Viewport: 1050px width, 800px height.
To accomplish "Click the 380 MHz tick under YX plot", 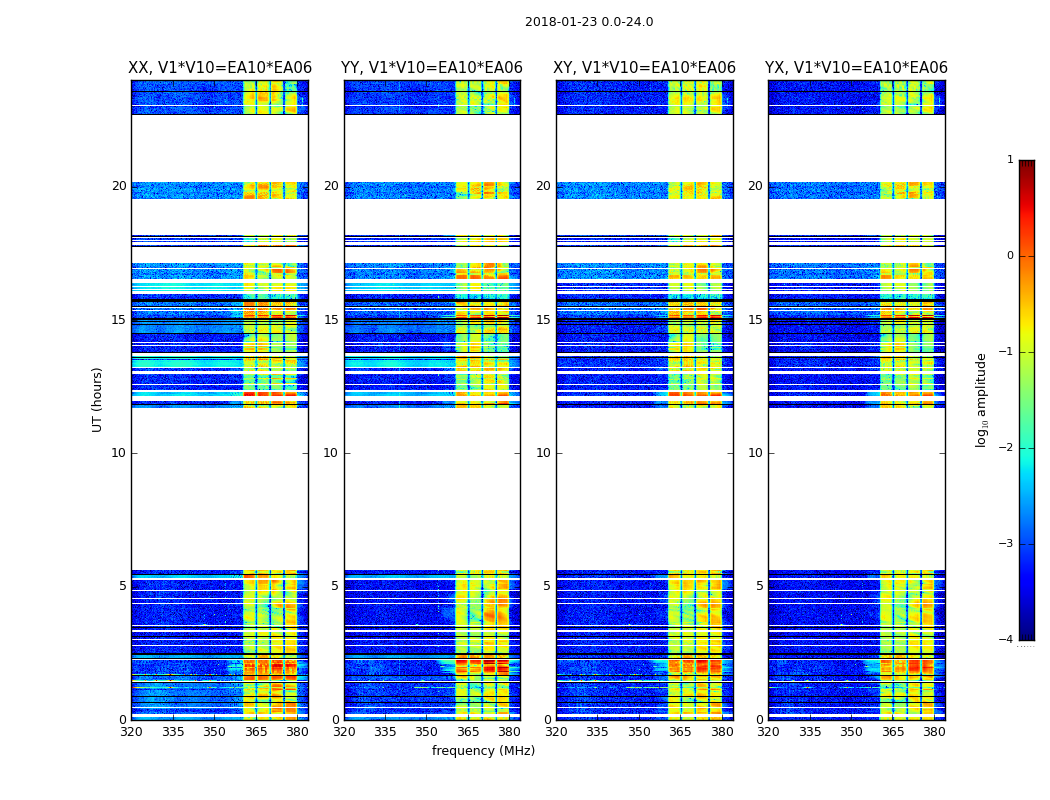I will tap(934, 732).
